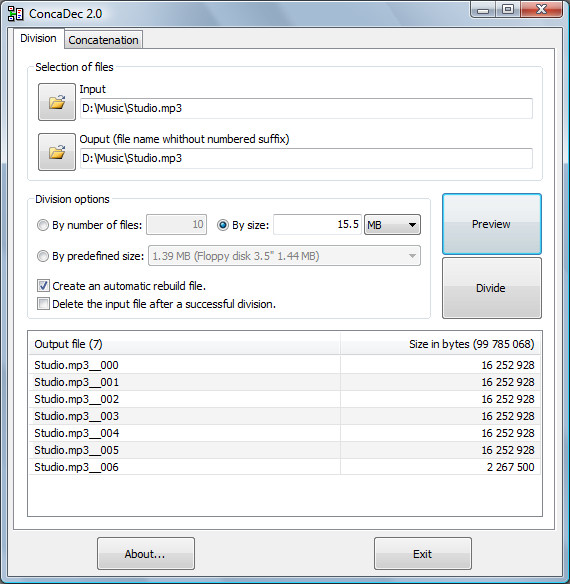This screenshot has height=584, width=570.
Task: Open the Output file browse folder icon
Action: (57, 152)
